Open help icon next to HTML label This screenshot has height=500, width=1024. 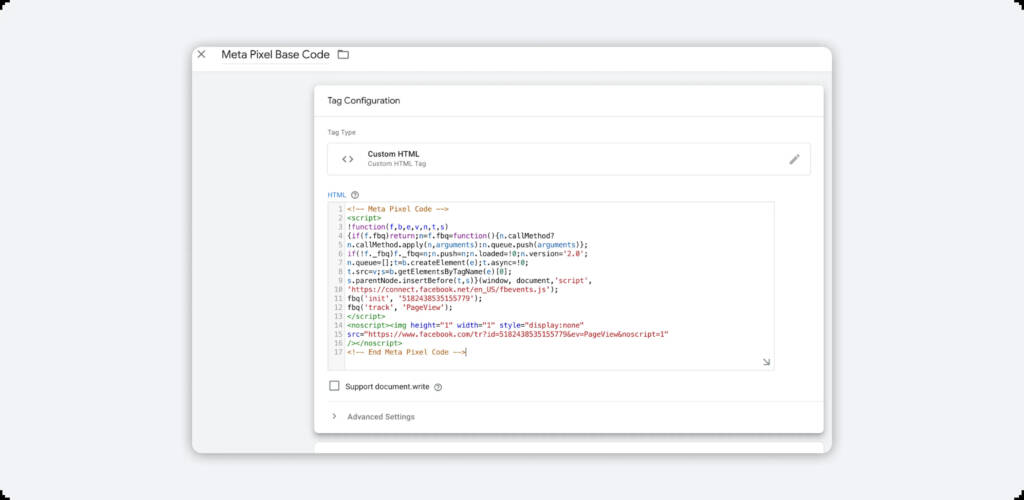point(355,195)
